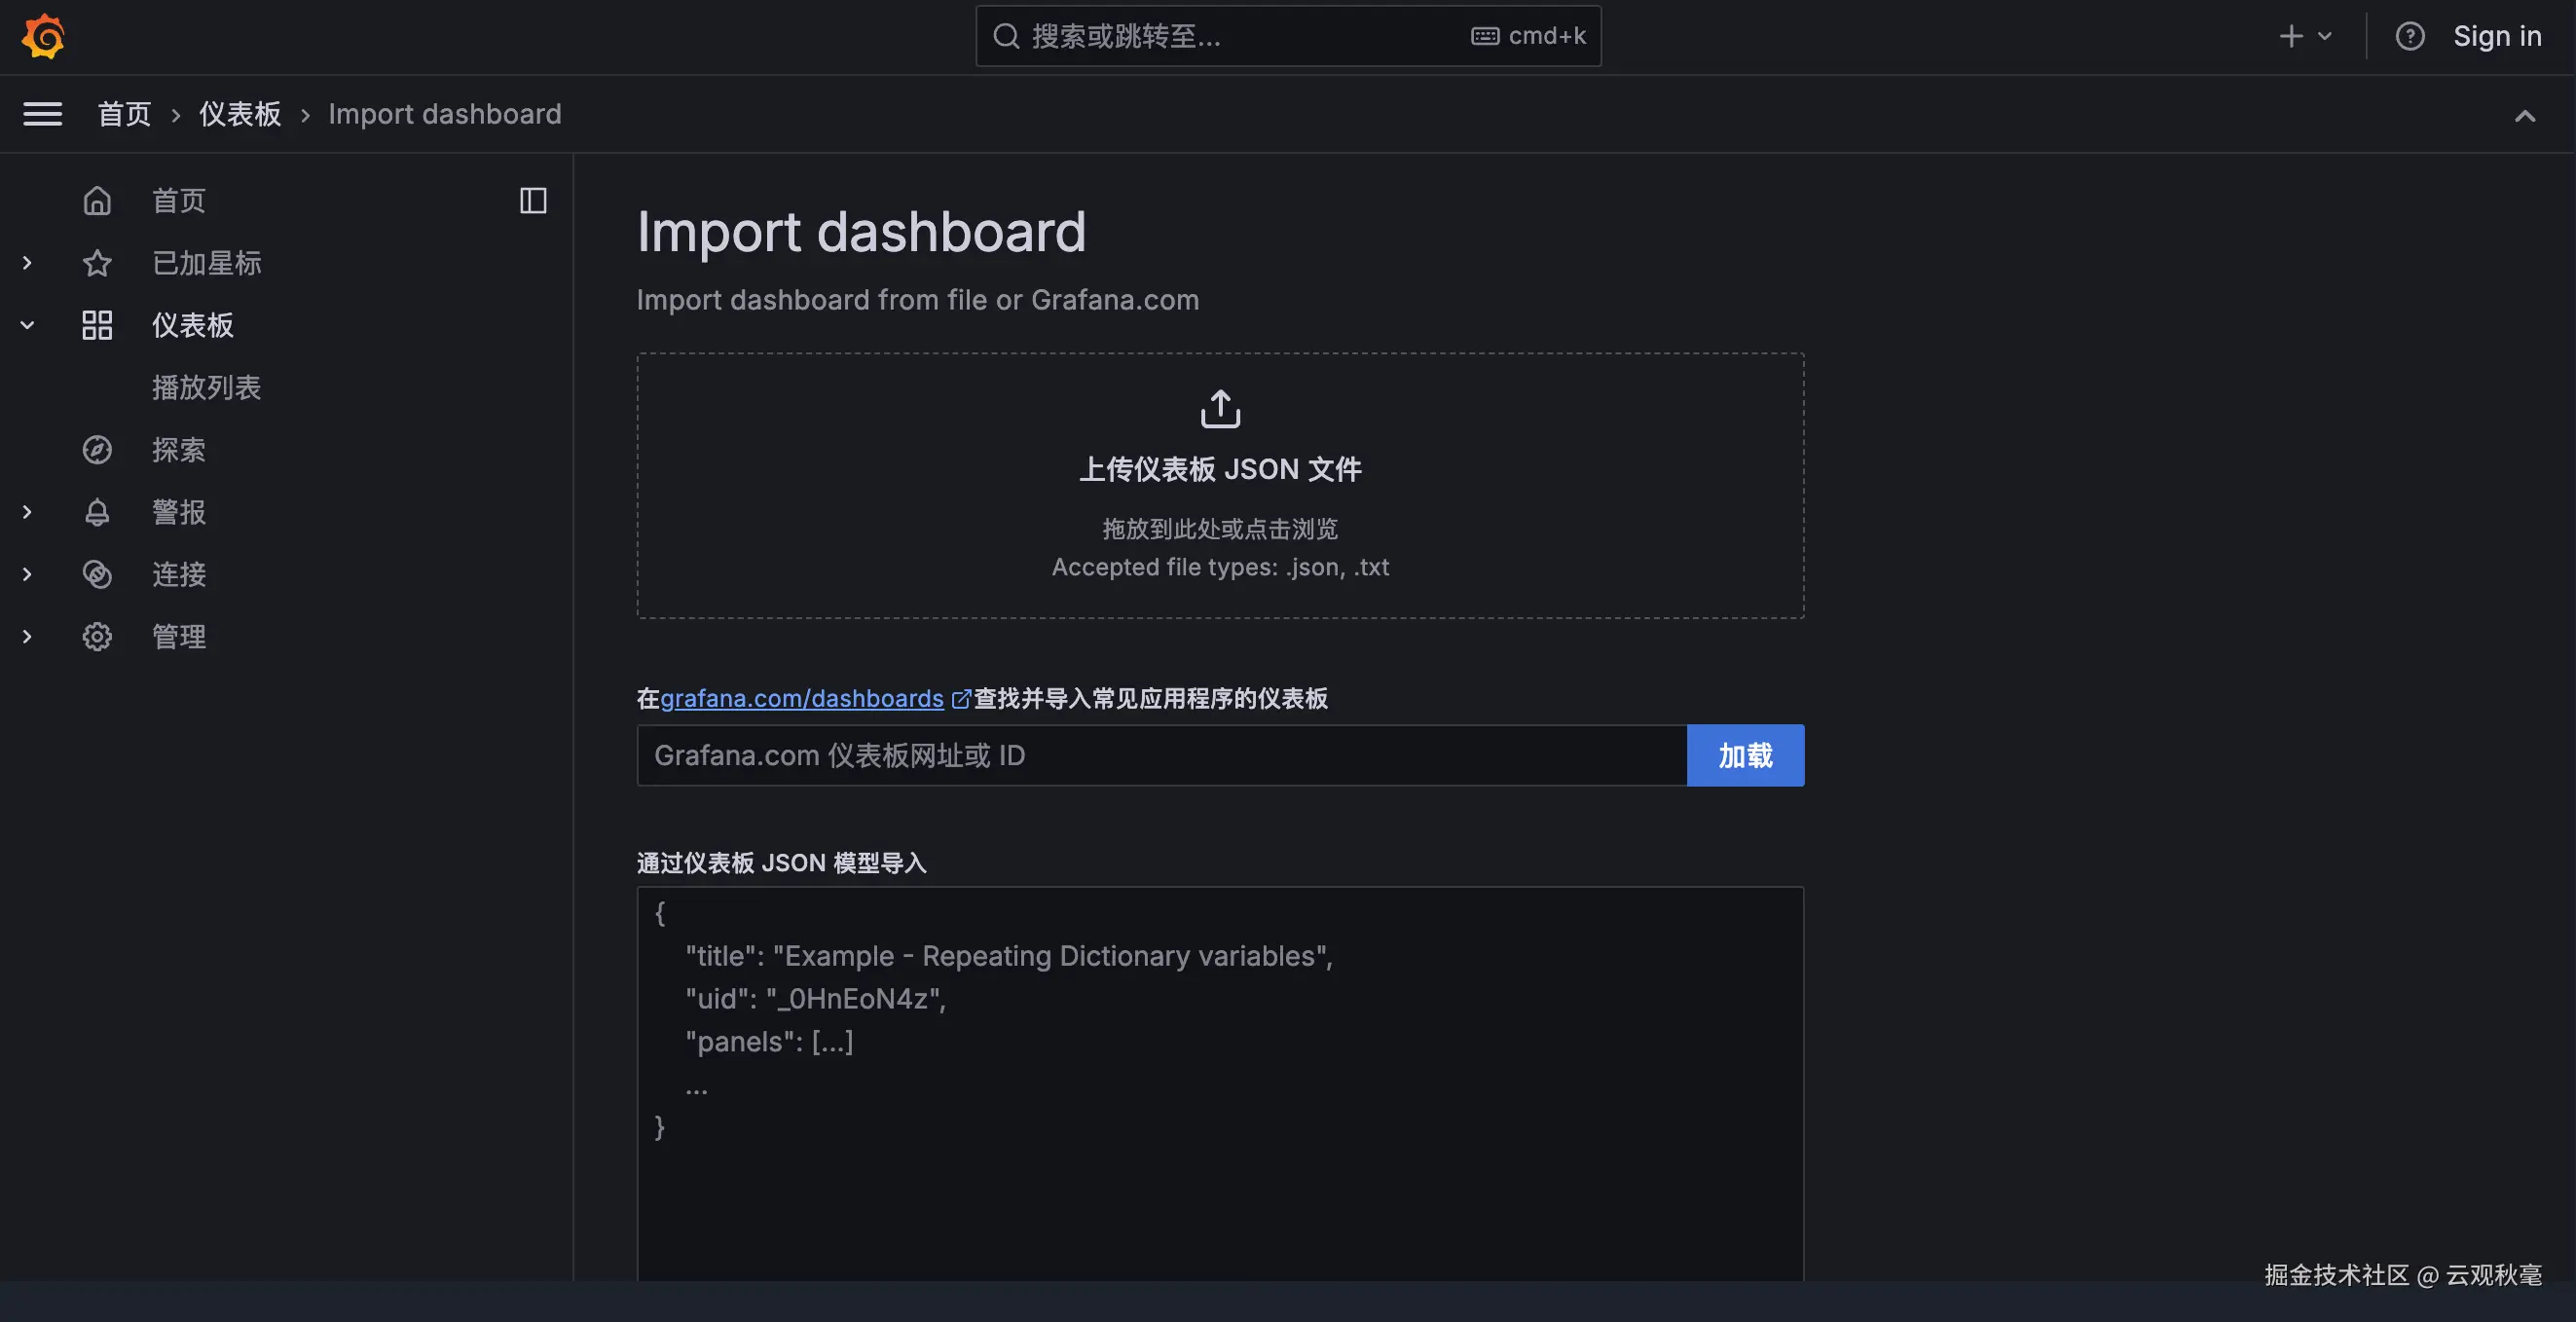This screenshot has height=1322, width=2576.
Task: Click the Grafana.com 仪表板网址或 ID field
Action: click(1161, 756)
